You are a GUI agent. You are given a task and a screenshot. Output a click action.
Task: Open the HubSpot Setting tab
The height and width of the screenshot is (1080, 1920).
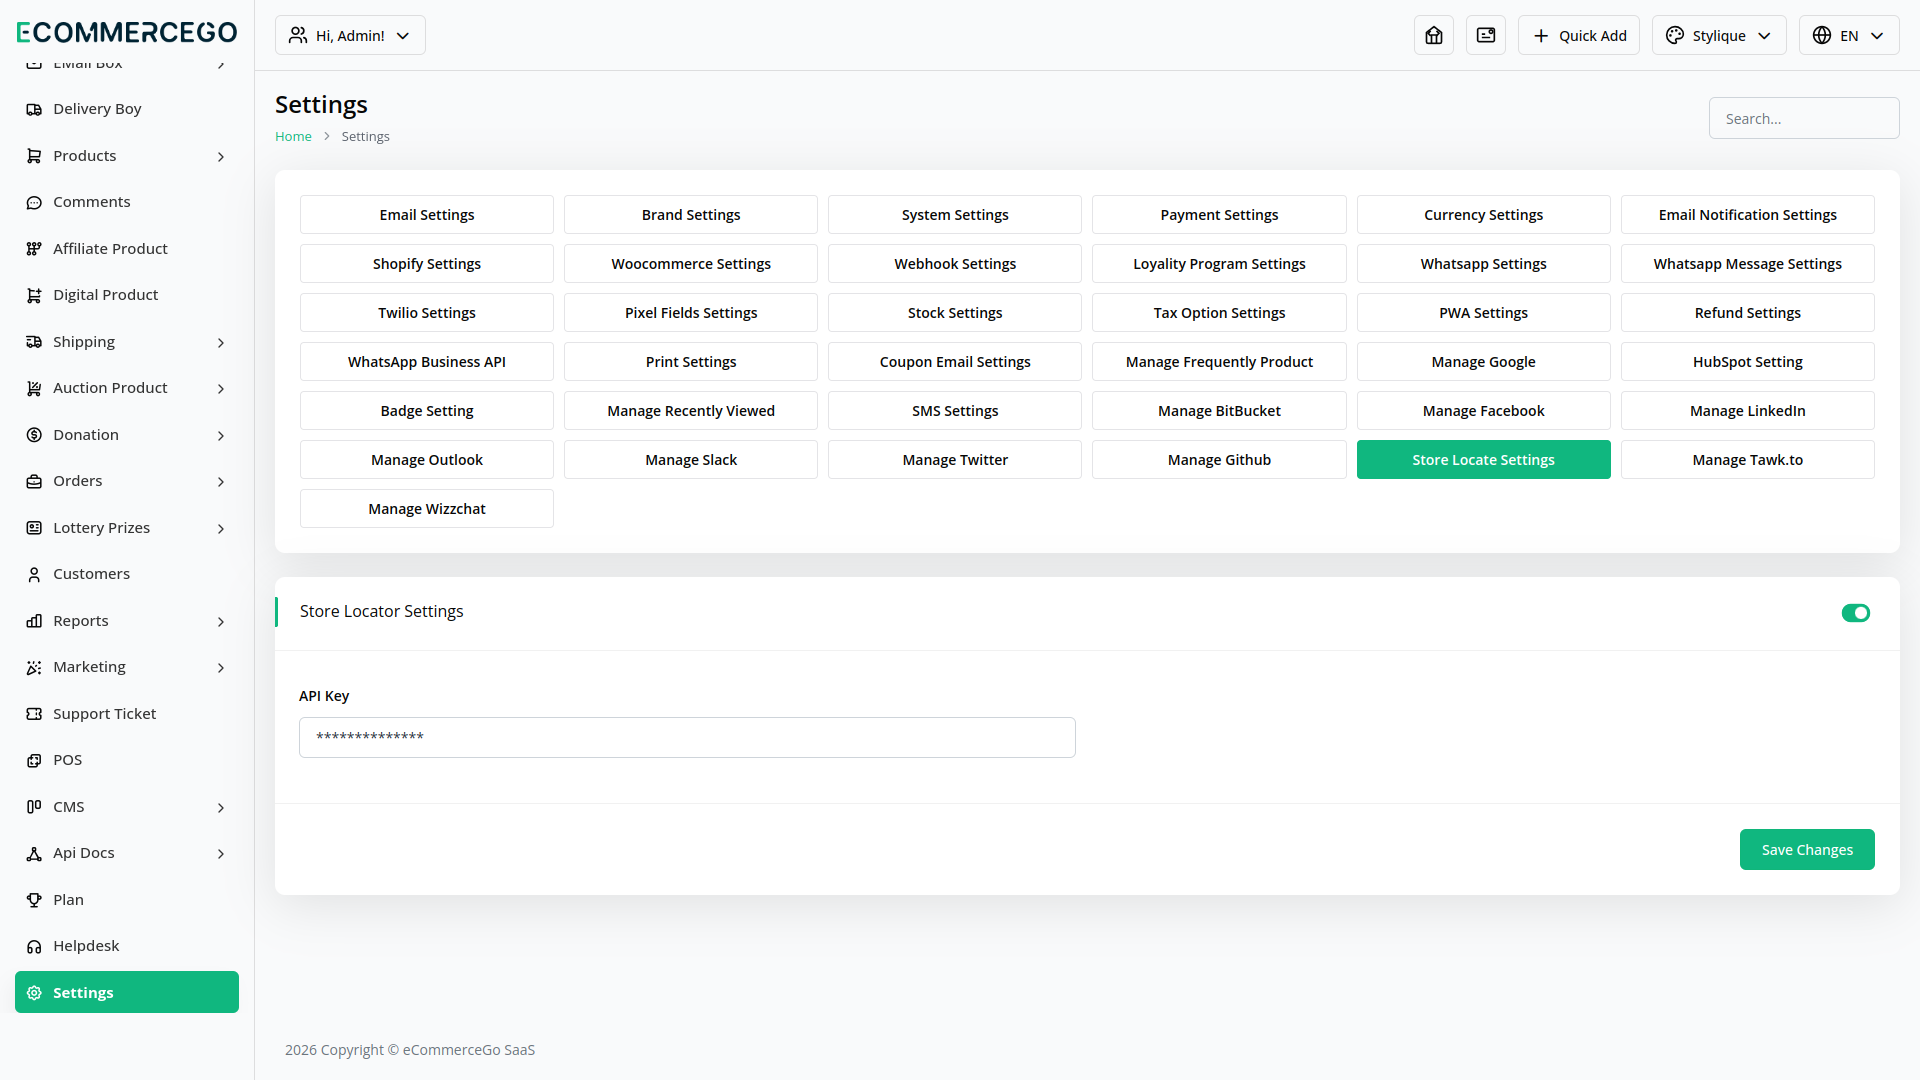[1748, 362]
